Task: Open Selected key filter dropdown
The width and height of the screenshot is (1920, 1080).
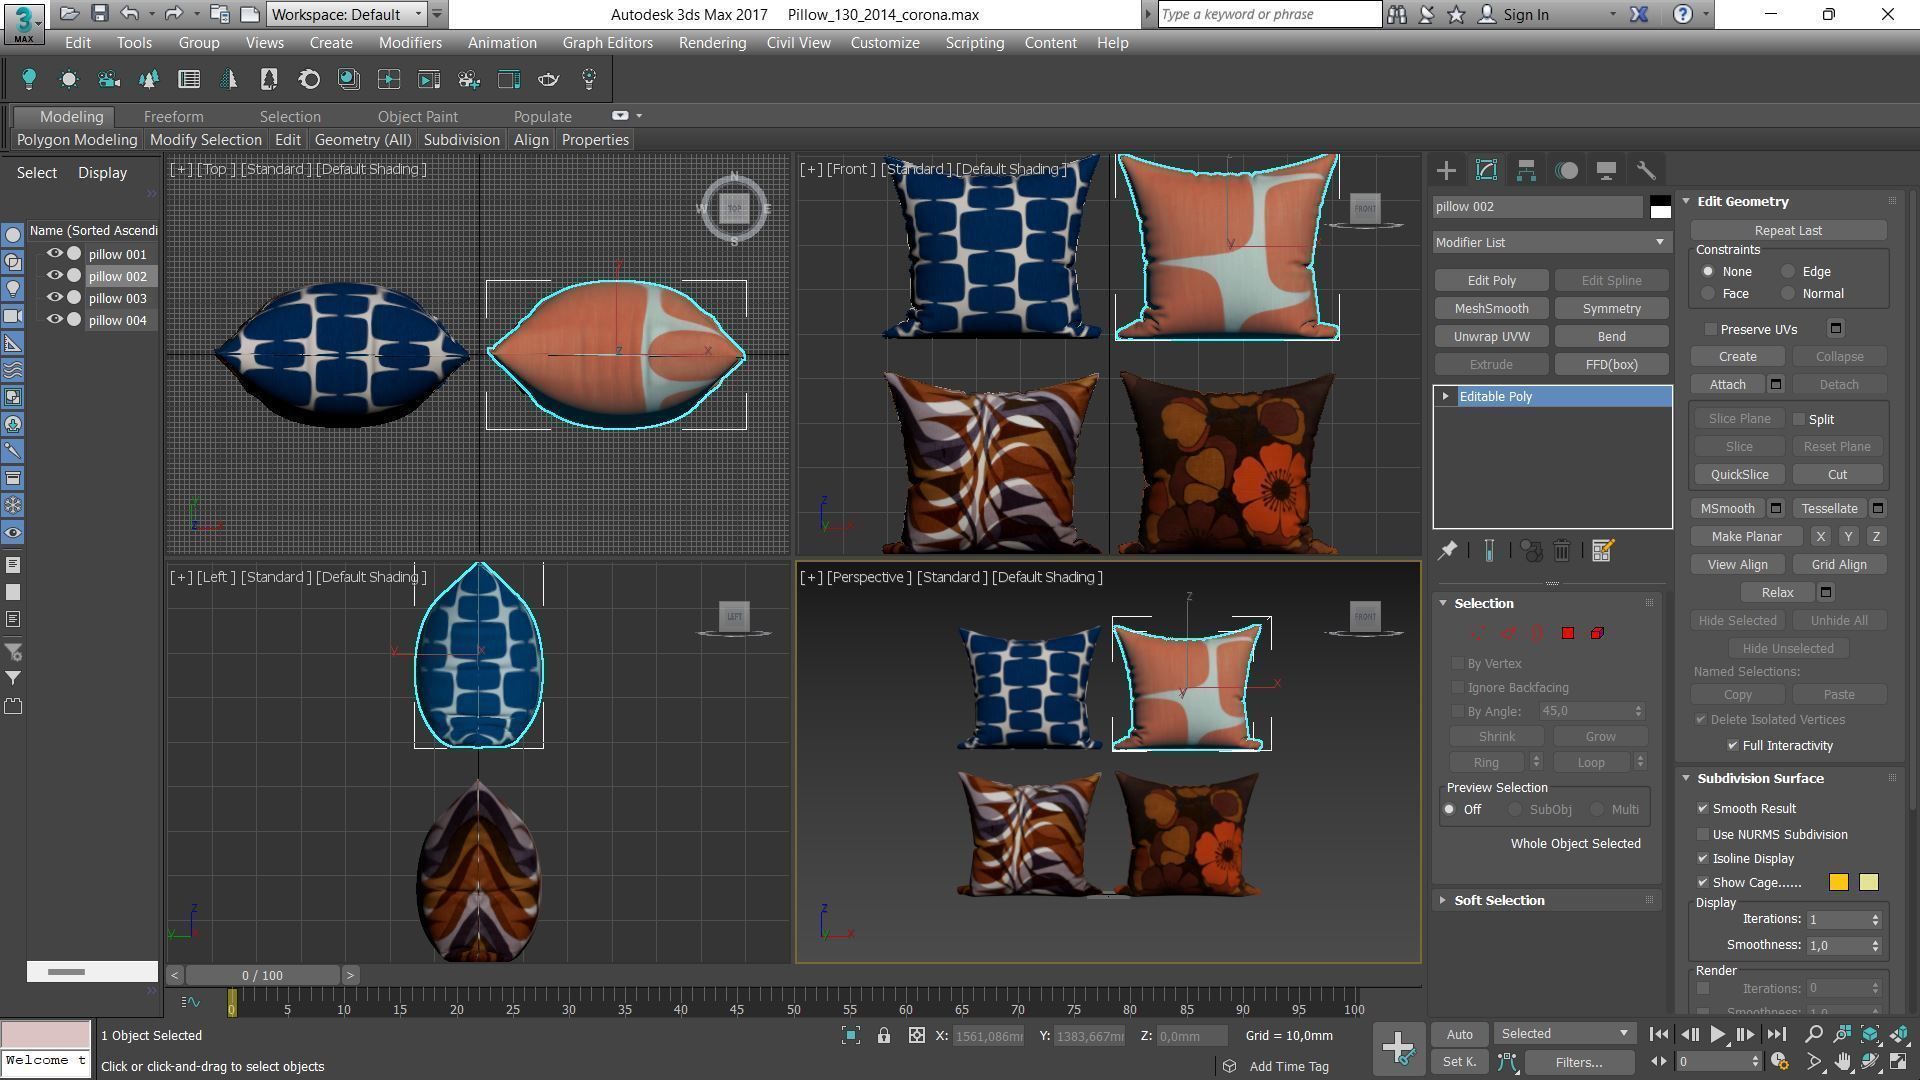Action: pos(1564,1034)
